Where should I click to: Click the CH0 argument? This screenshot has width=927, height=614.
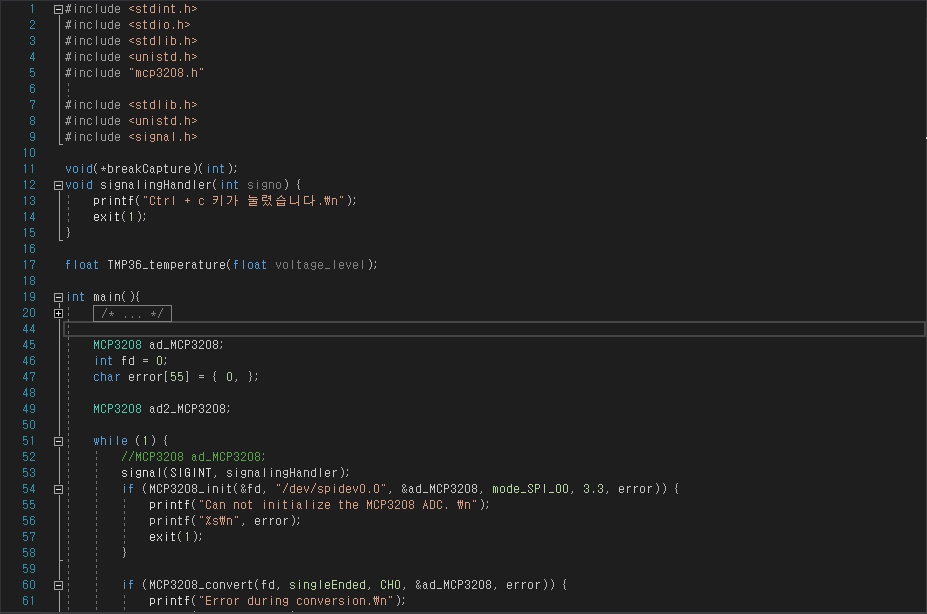[390, 585]
